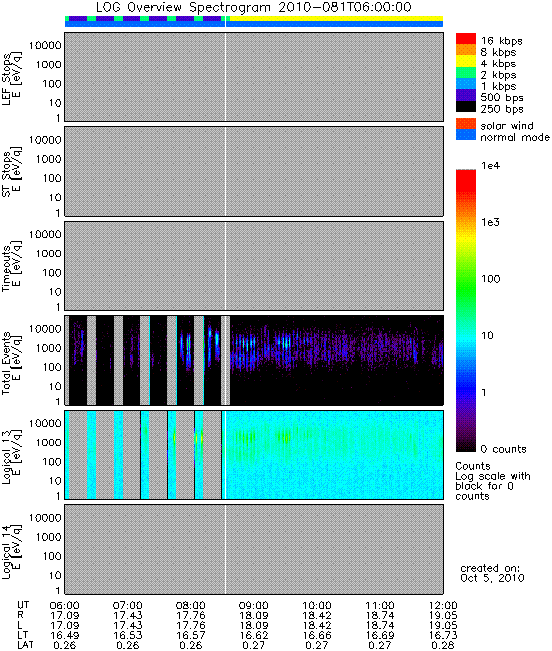The image size is (552, 651).
Task: Click the solar wind mode swatch
Action: point(466,124)
